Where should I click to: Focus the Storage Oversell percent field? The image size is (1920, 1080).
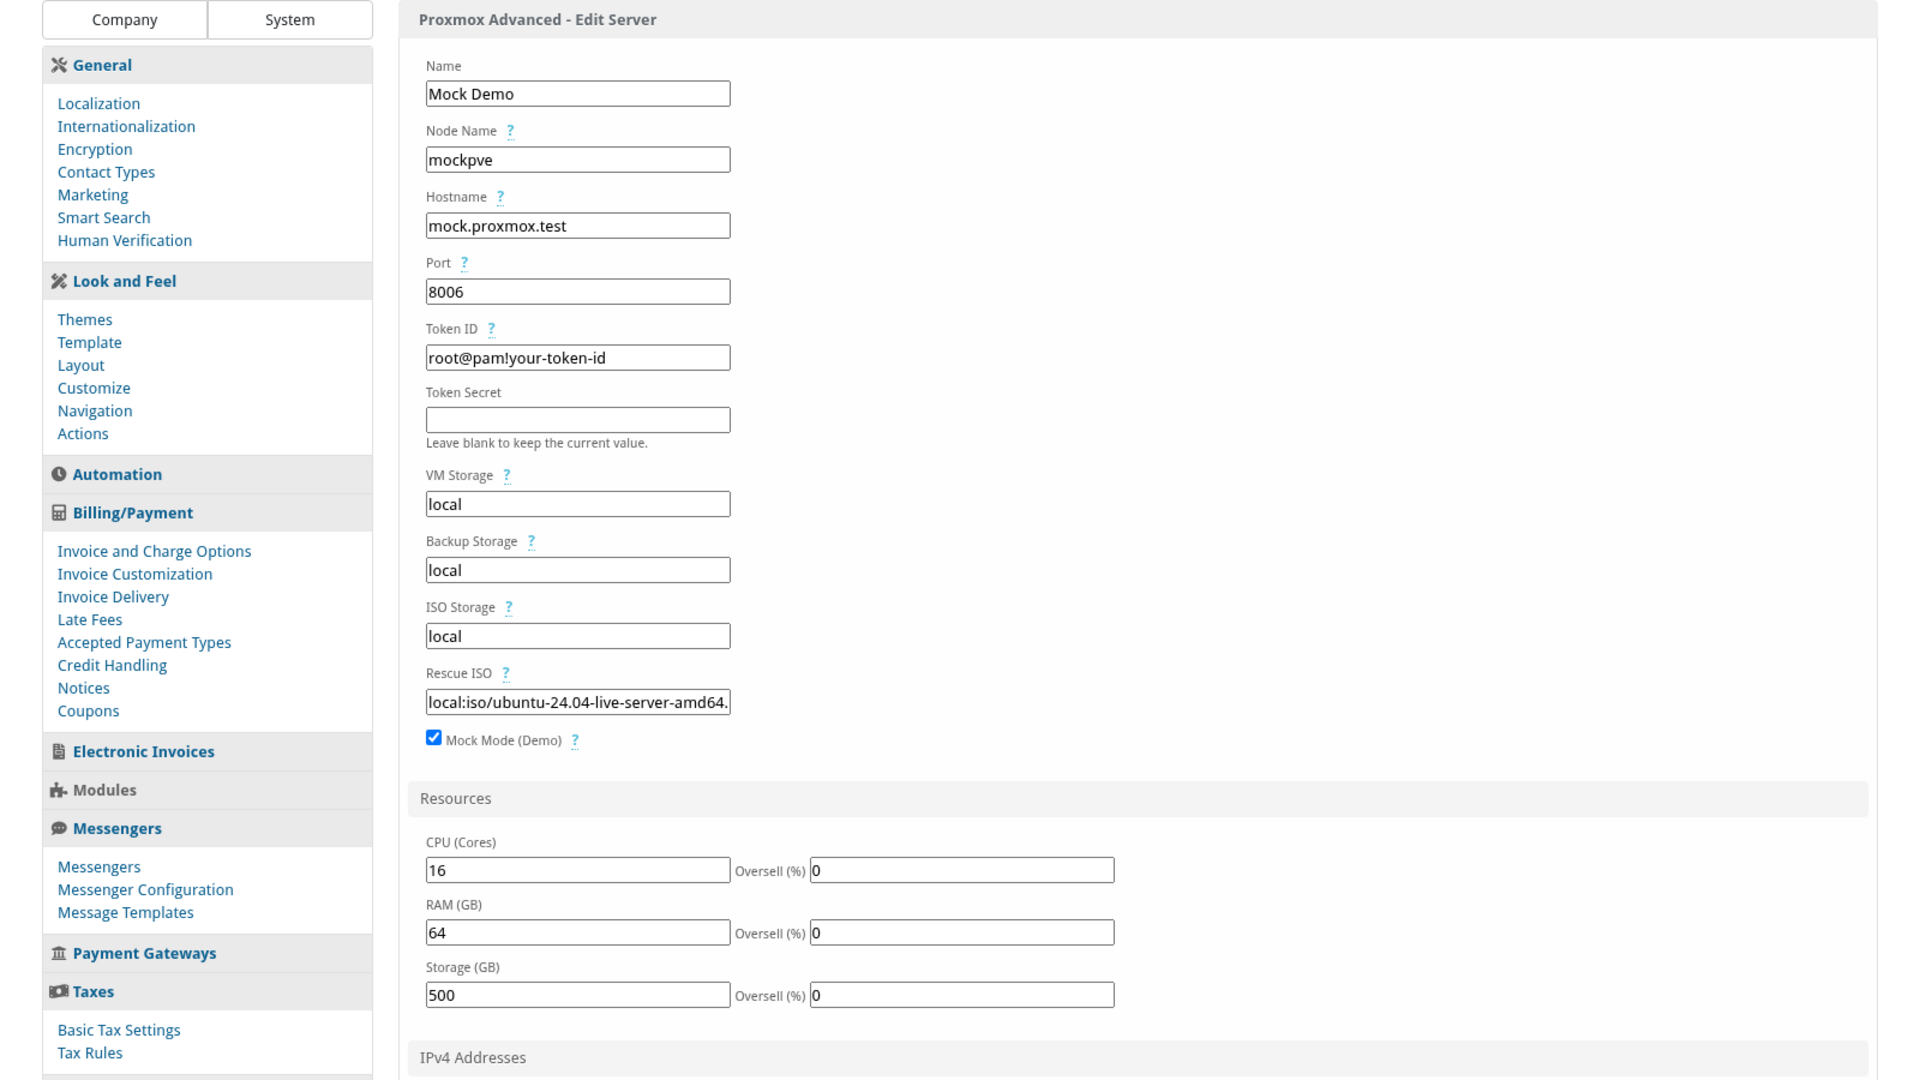point(962,995)
